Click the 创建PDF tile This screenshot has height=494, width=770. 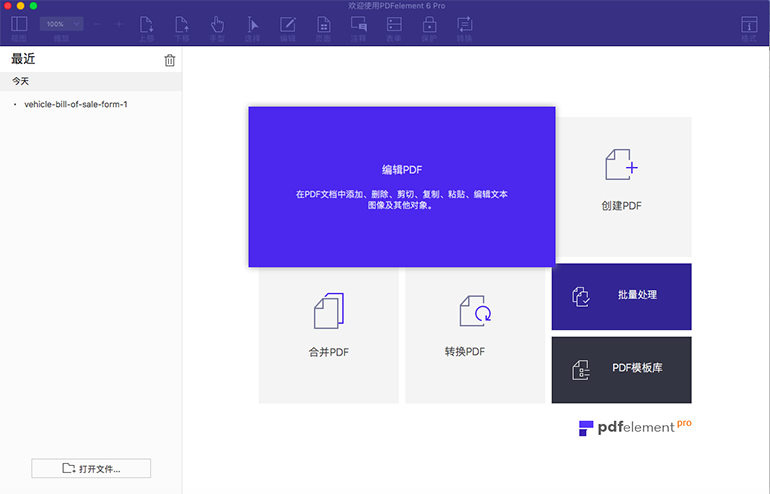[621, 185]
